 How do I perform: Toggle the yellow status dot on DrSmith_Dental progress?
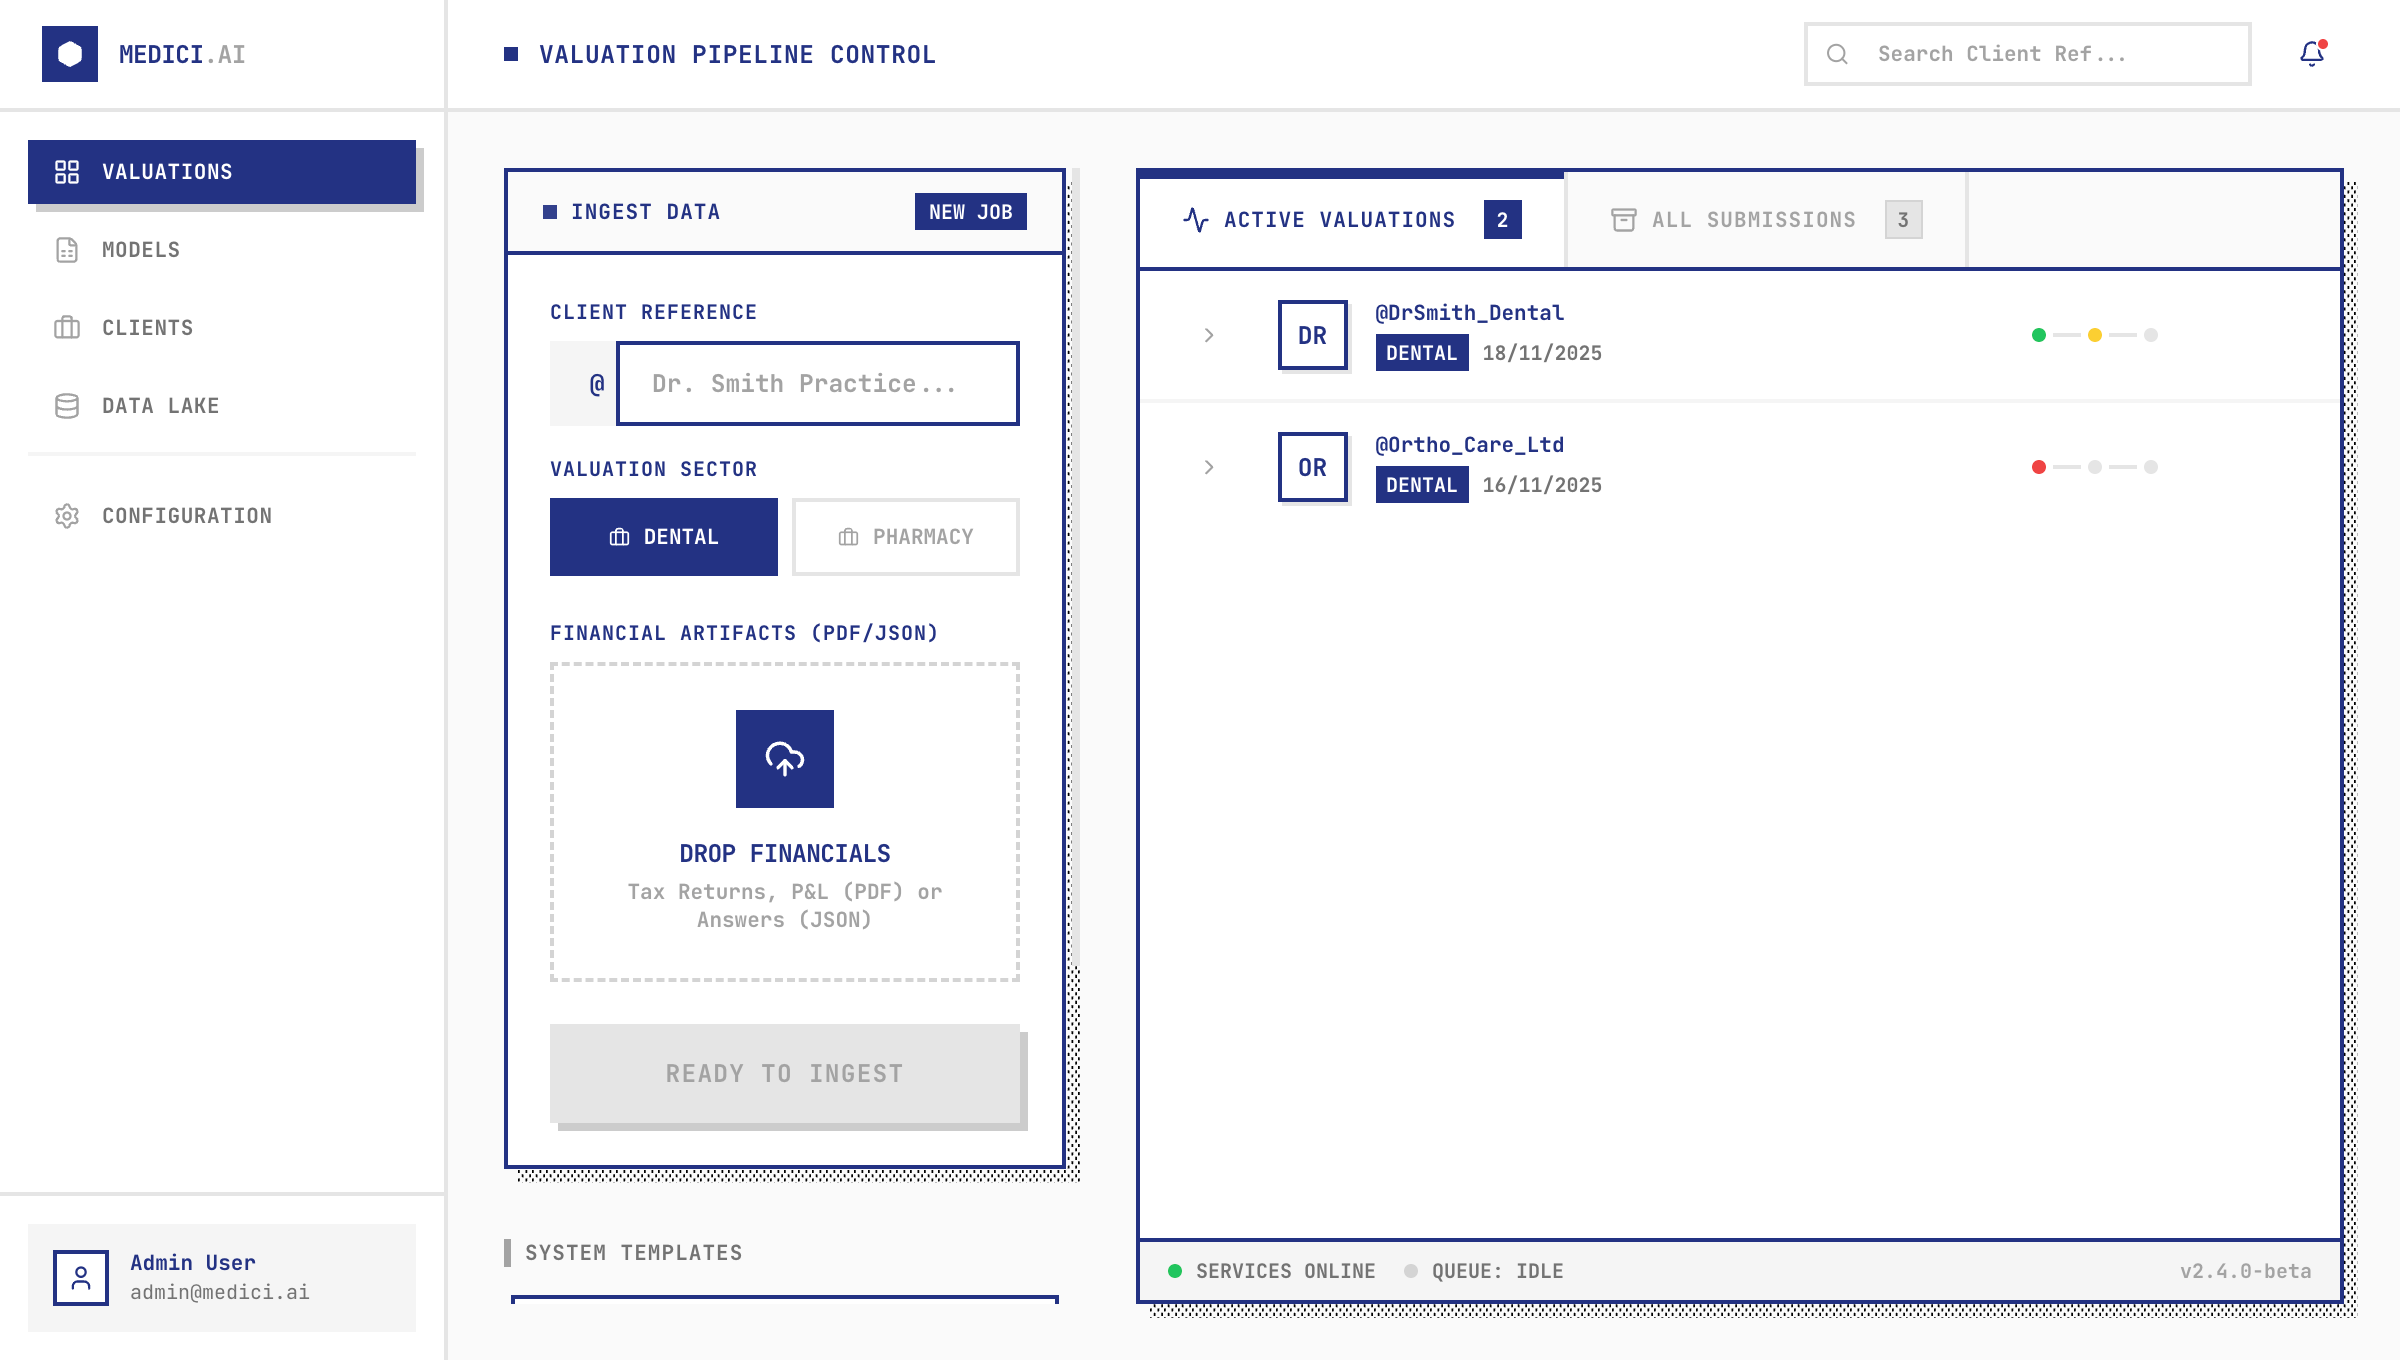(x=2094, y=335)
